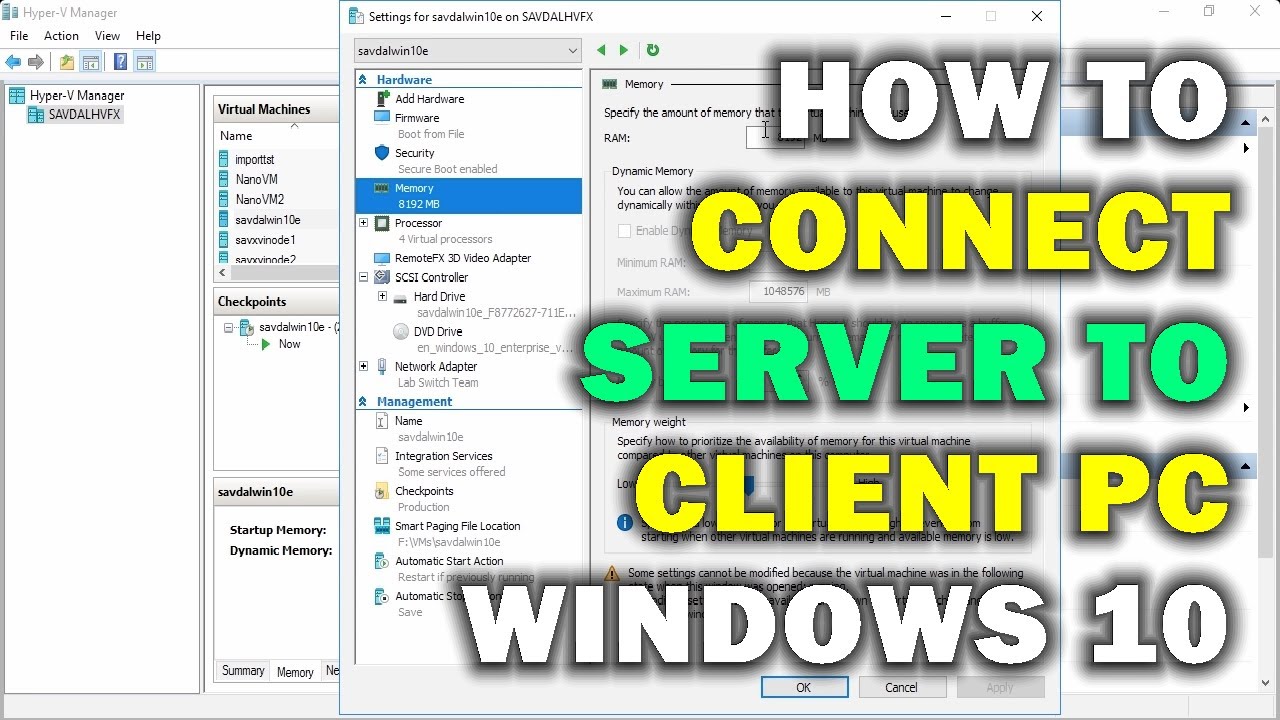Collapse the SCSI Controller node
The image size is (1280, 720).
click(363, 277)
